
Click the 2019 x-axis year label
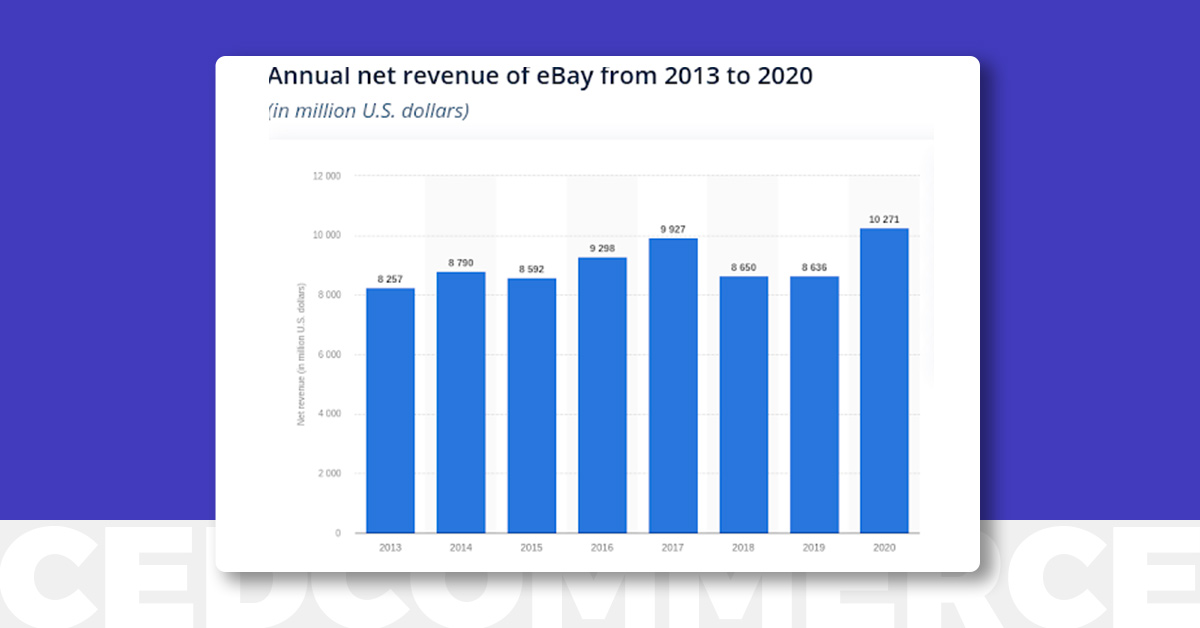click(814, 548)
